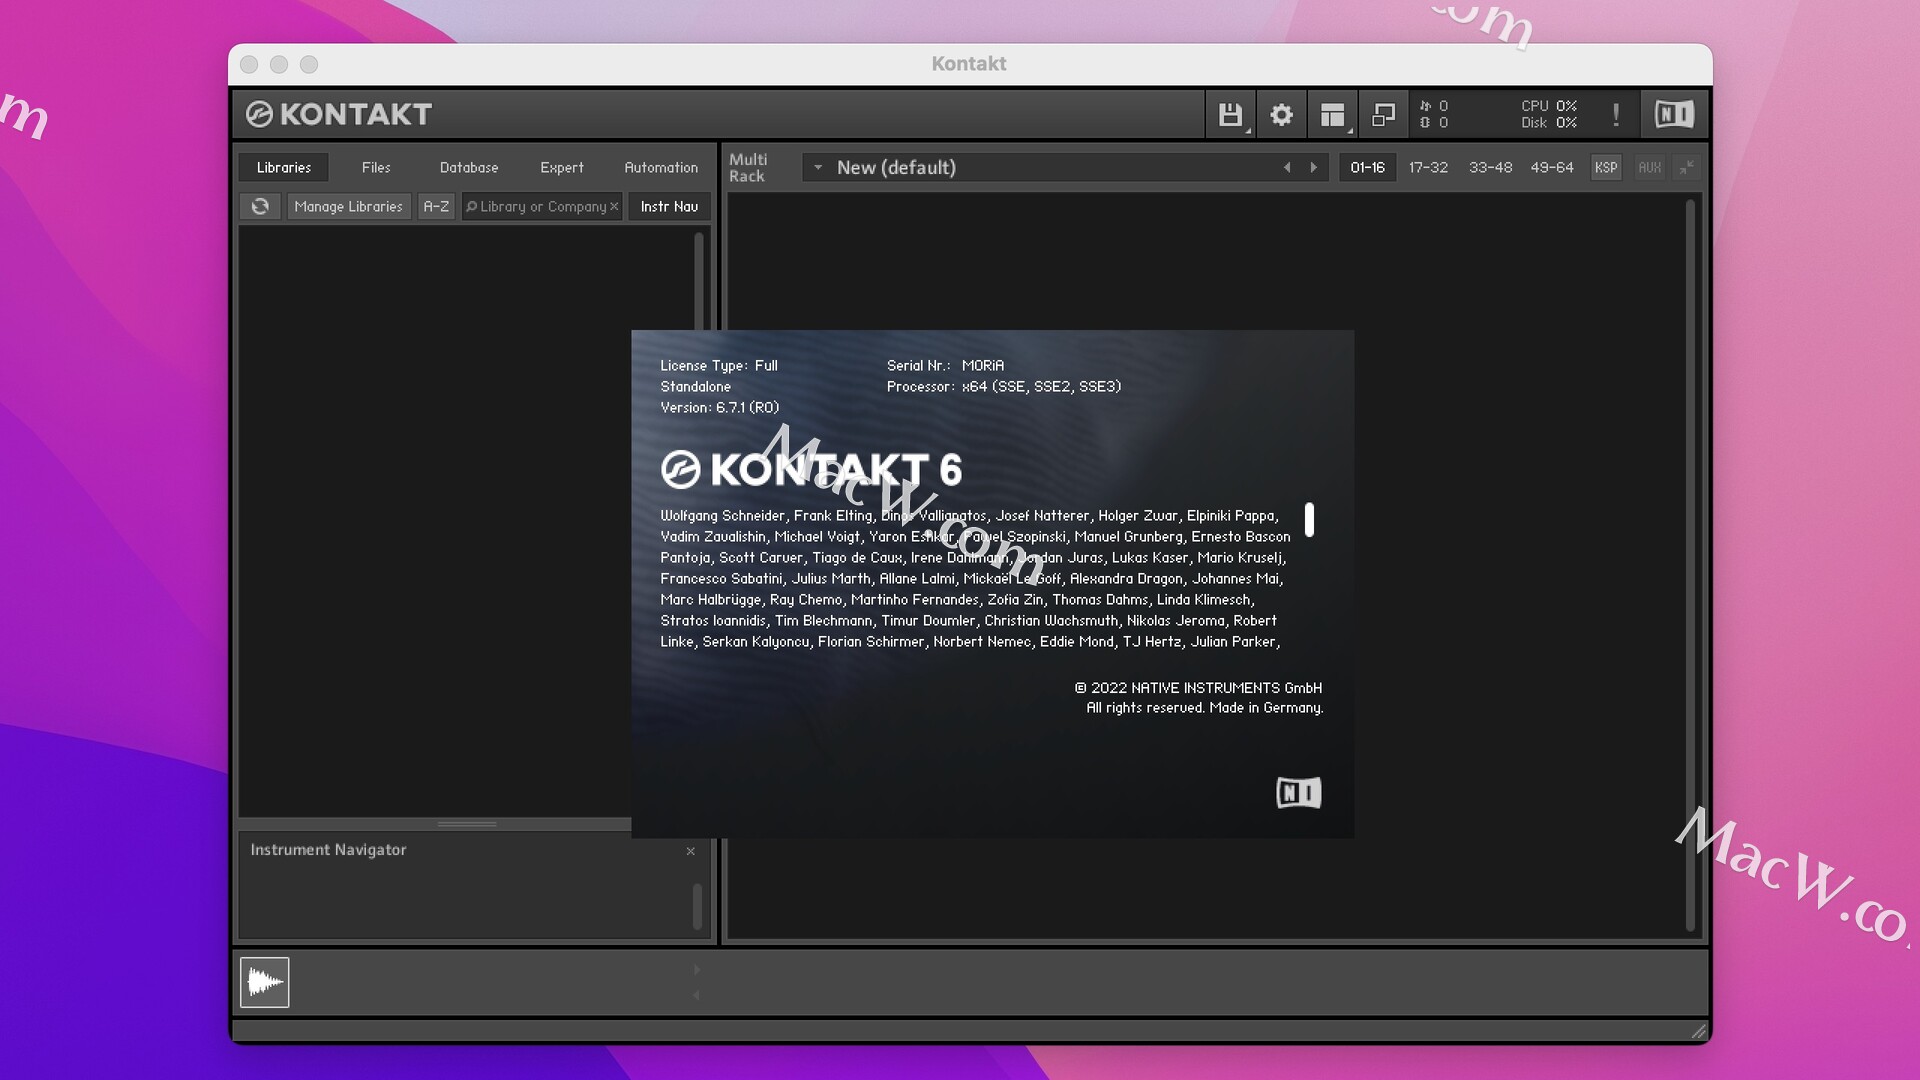The width and height of the screenshot is (1920, 1080).
Task: Select previous multi with left arrow
Action: pyautogui.click(x=1287, y=167)
